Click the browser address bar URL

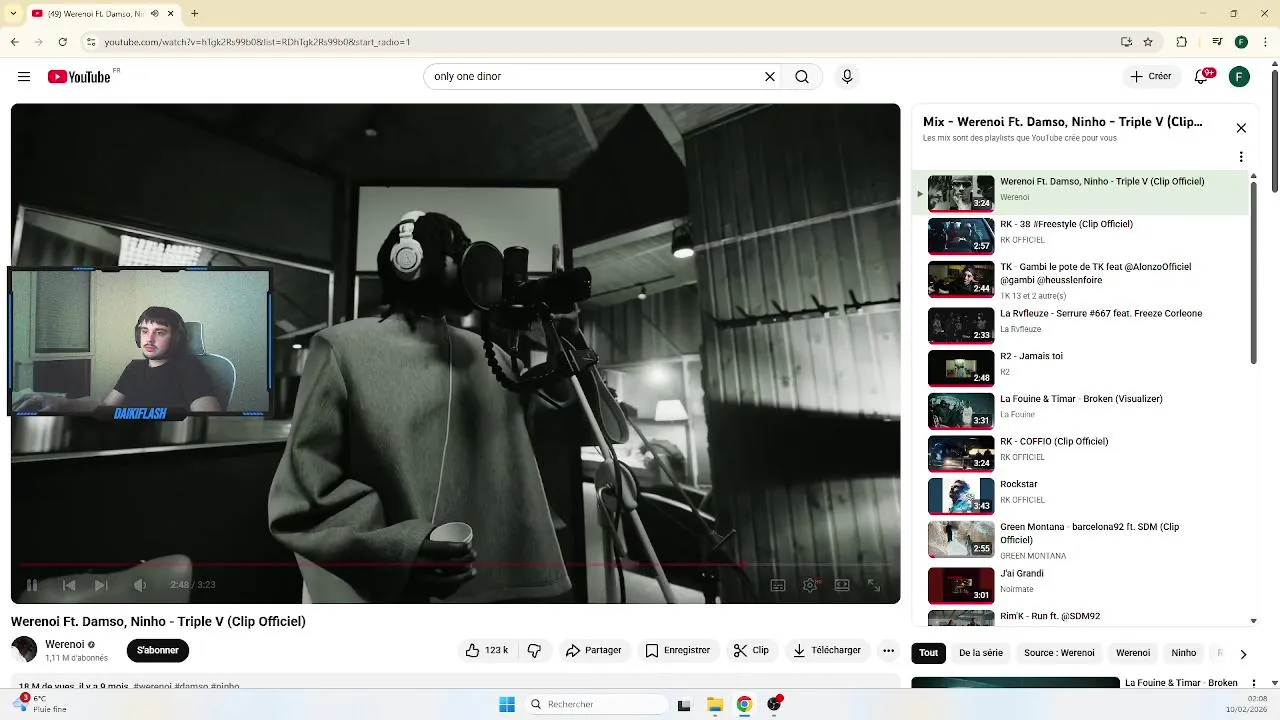click(x=258, y=42)
